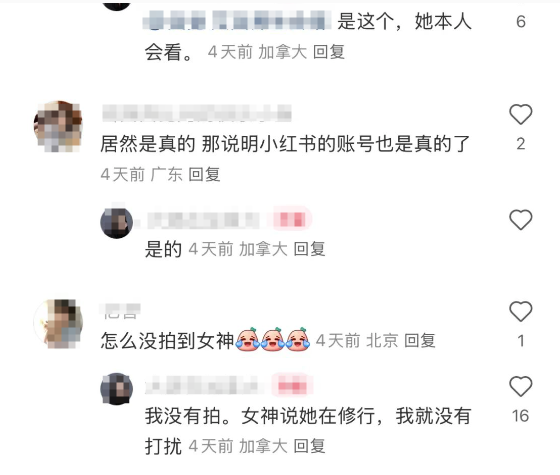
Task: Reply to the '是的' comment
Action: tap(309, 249)
